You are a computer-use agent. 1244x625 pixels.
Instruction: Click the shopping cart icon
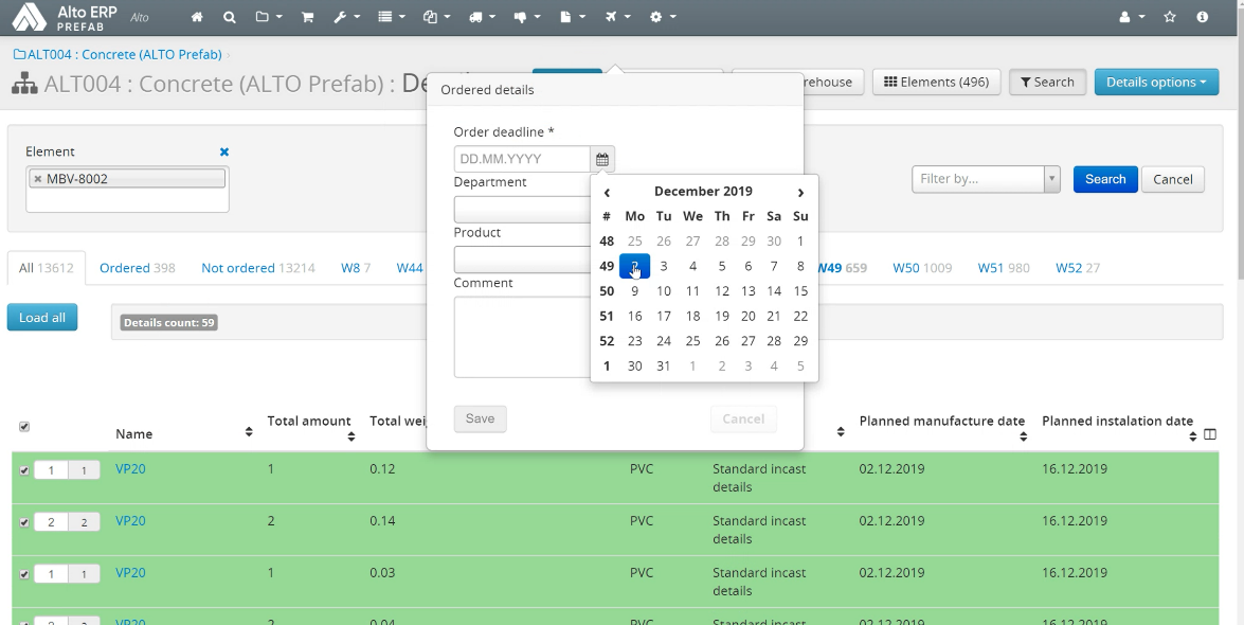tap(308, 17)
